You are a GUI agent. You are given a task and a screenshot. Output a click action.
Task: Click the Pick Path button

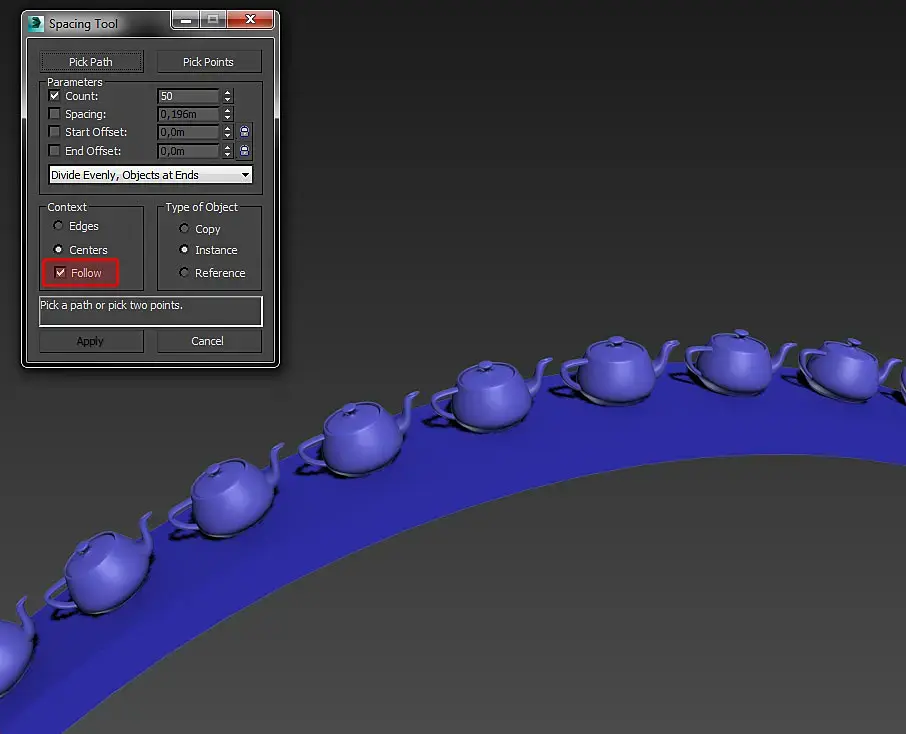[91, 62]
